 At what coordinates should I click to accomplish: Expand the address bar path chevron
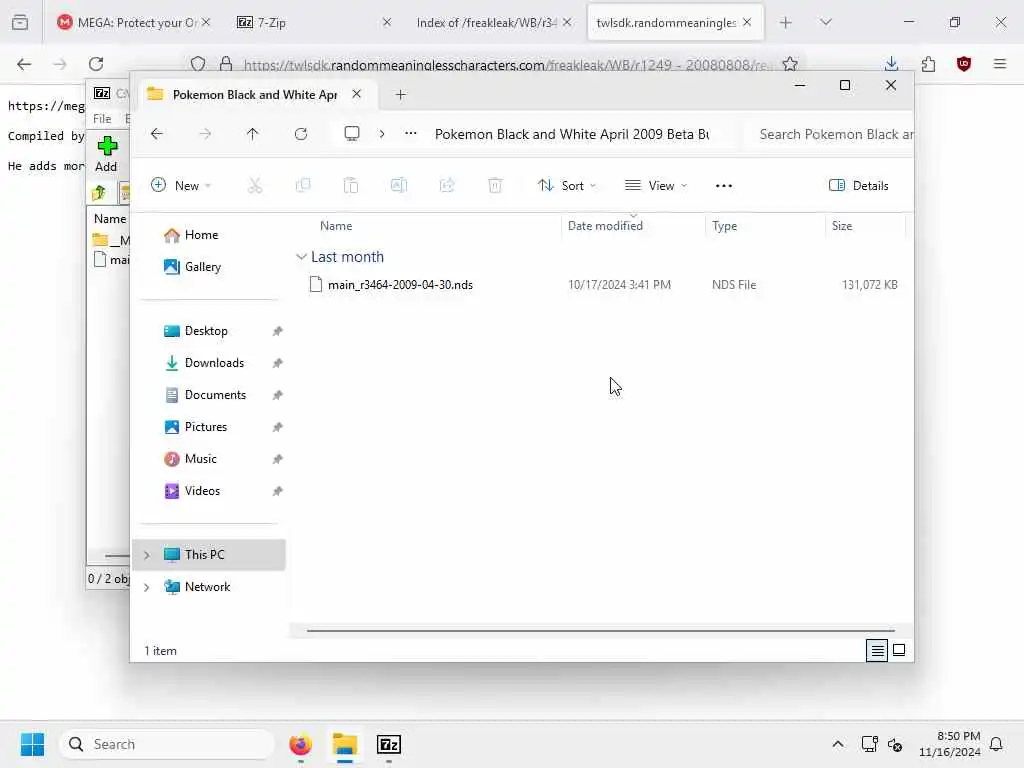pos(382,134)
